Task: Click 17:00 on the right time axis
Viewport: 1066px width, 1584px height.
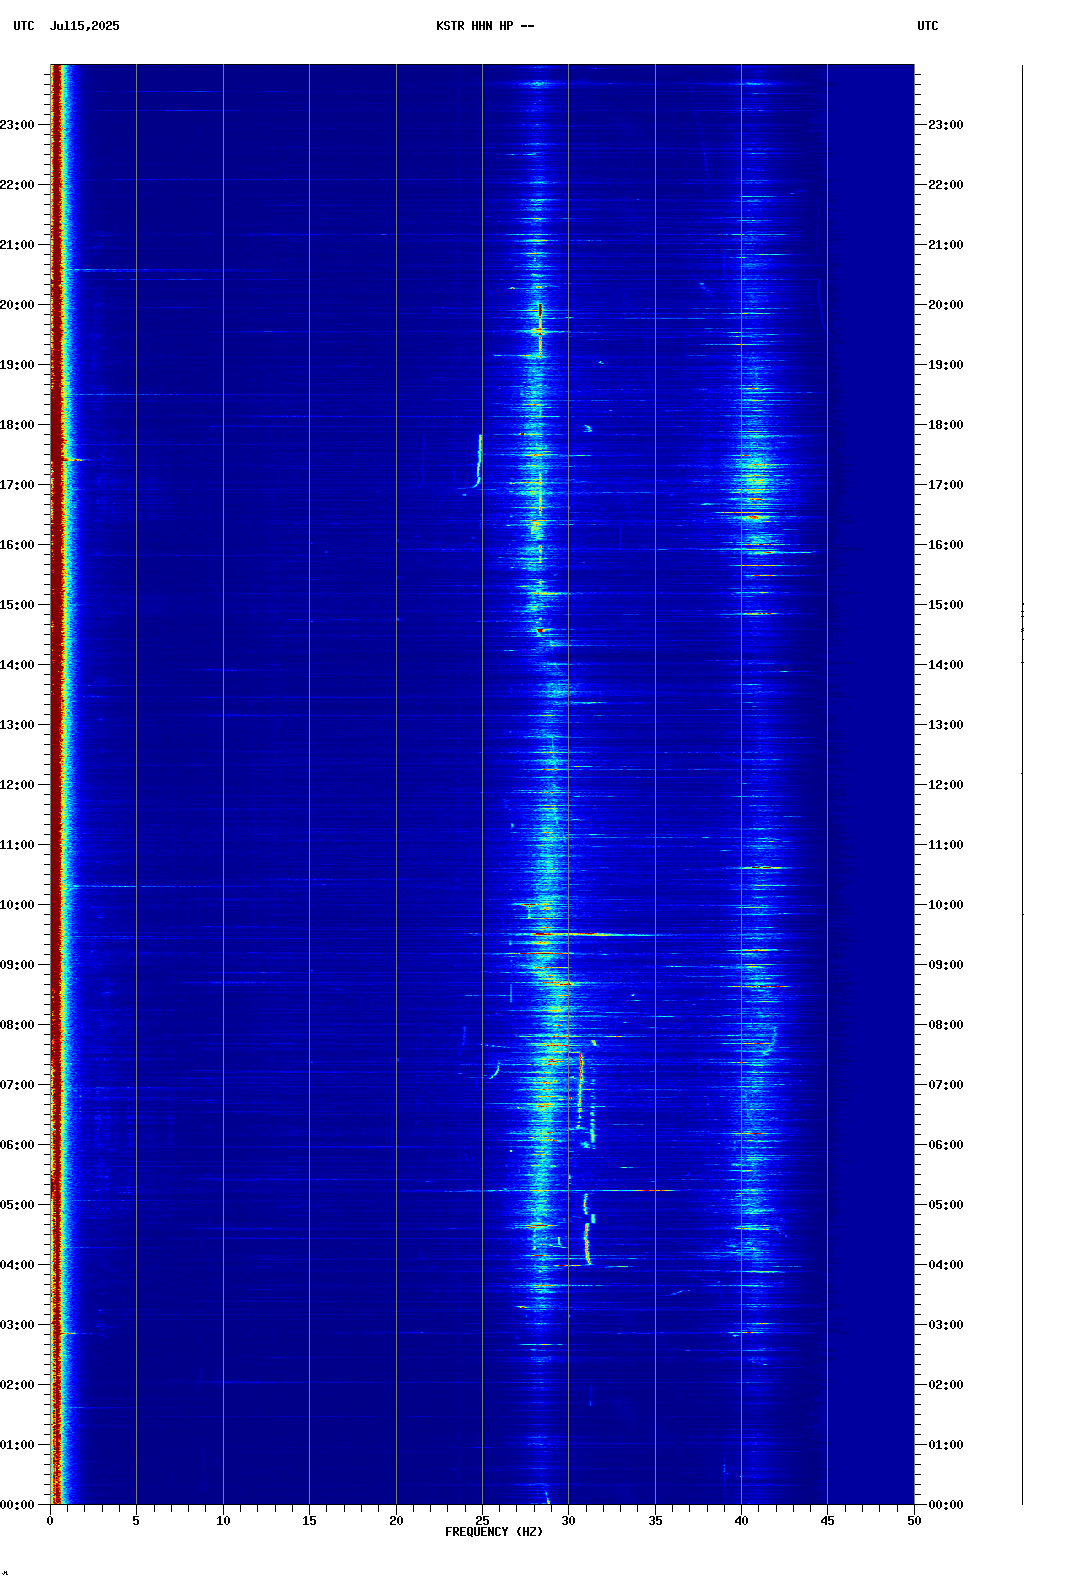Action: click(x=946, y=485)
